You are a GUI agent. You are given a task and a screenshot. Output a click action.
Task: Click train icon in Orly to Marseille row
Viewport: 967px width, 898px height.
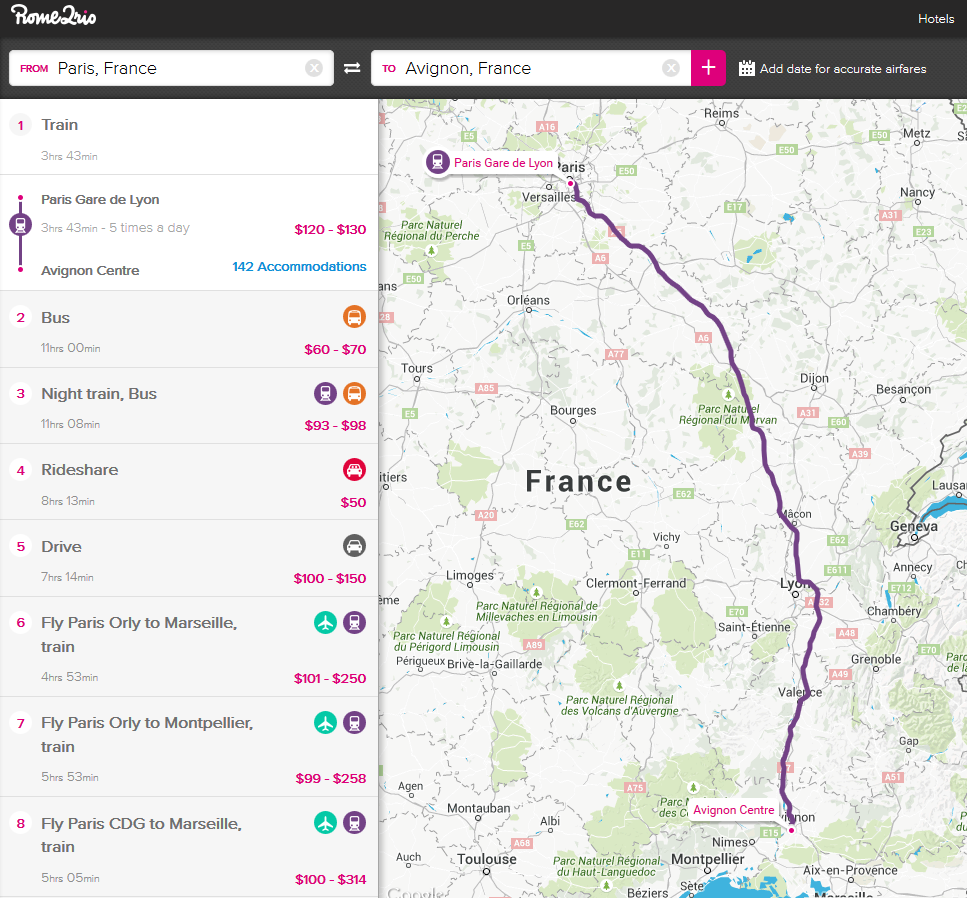tap(355, 622)
